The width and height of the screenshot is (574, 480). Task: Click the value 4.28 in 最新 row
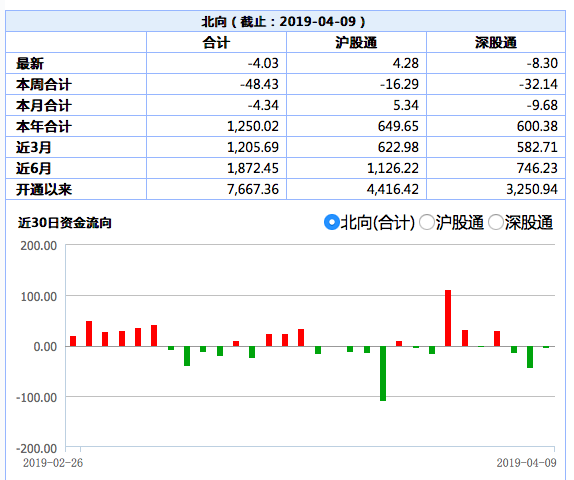(406, 63)
